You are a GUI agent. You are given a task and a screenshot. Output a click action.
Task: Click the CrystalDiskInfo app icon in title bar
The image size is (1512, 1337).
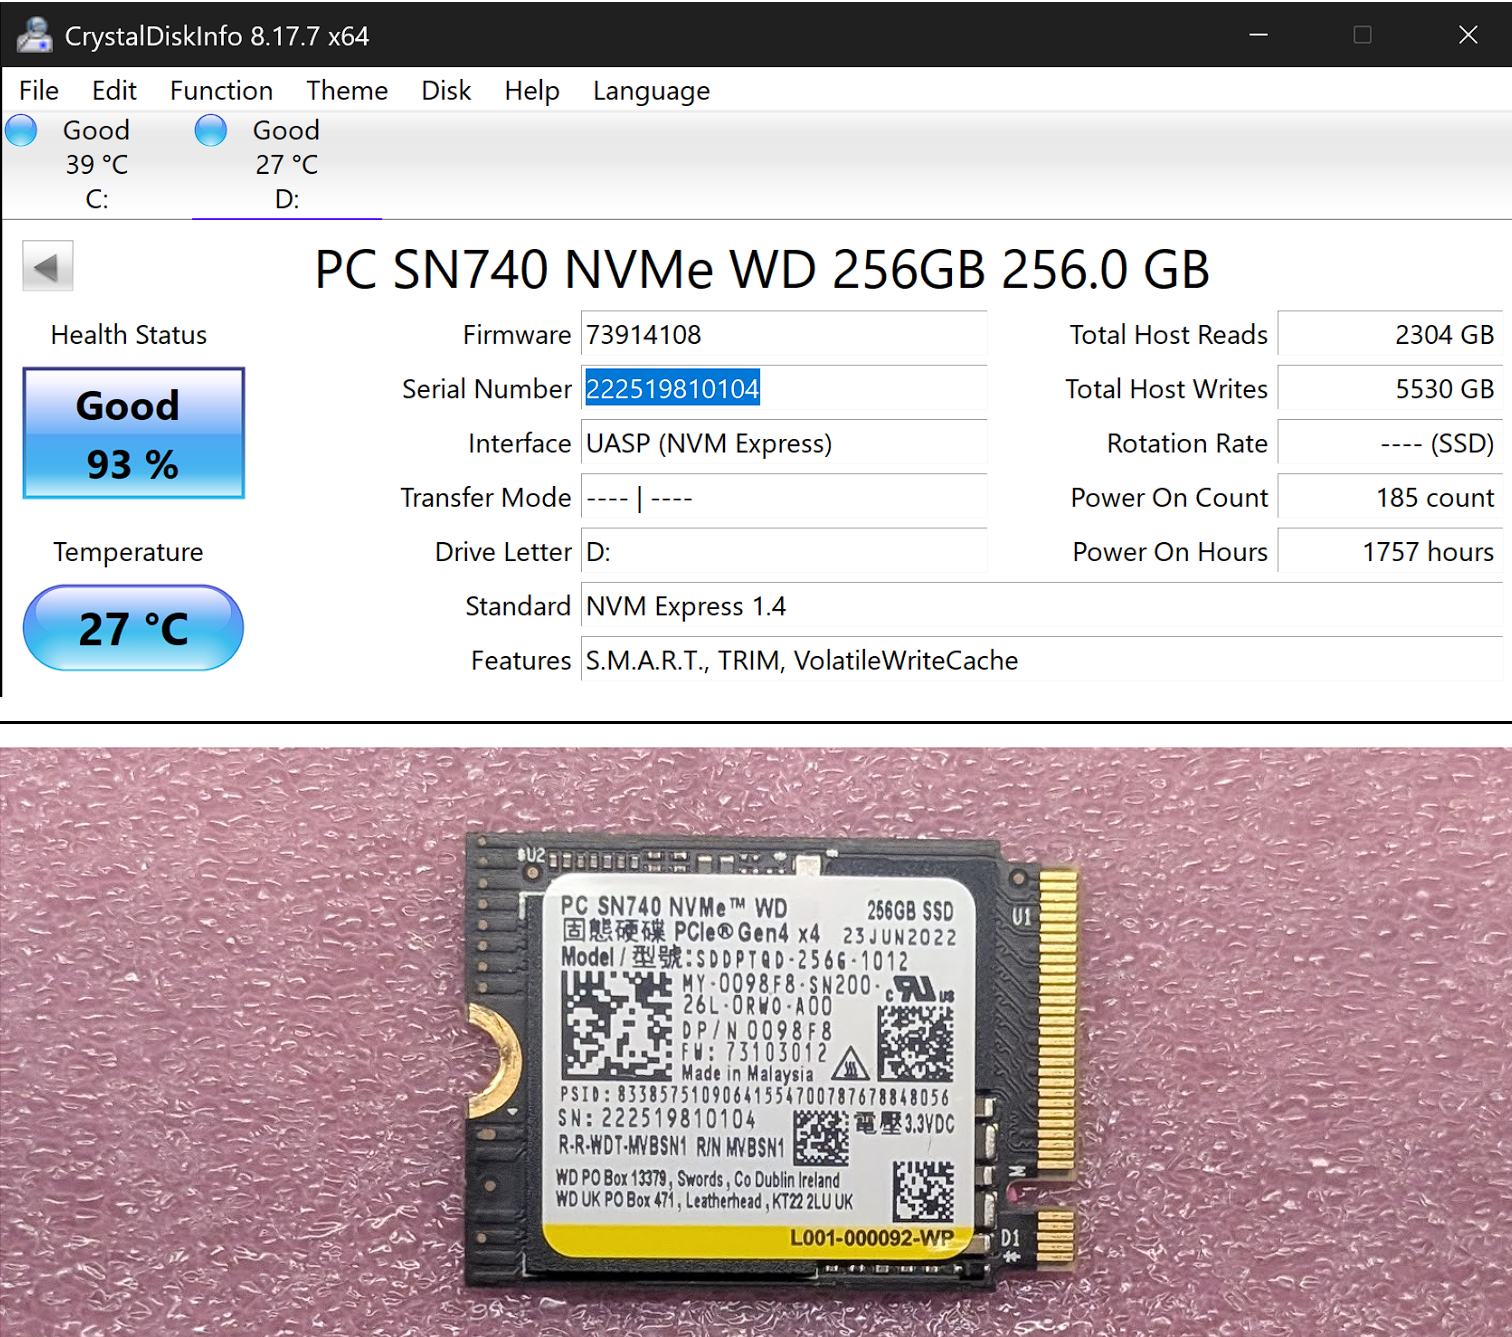[x=34, y=35]
